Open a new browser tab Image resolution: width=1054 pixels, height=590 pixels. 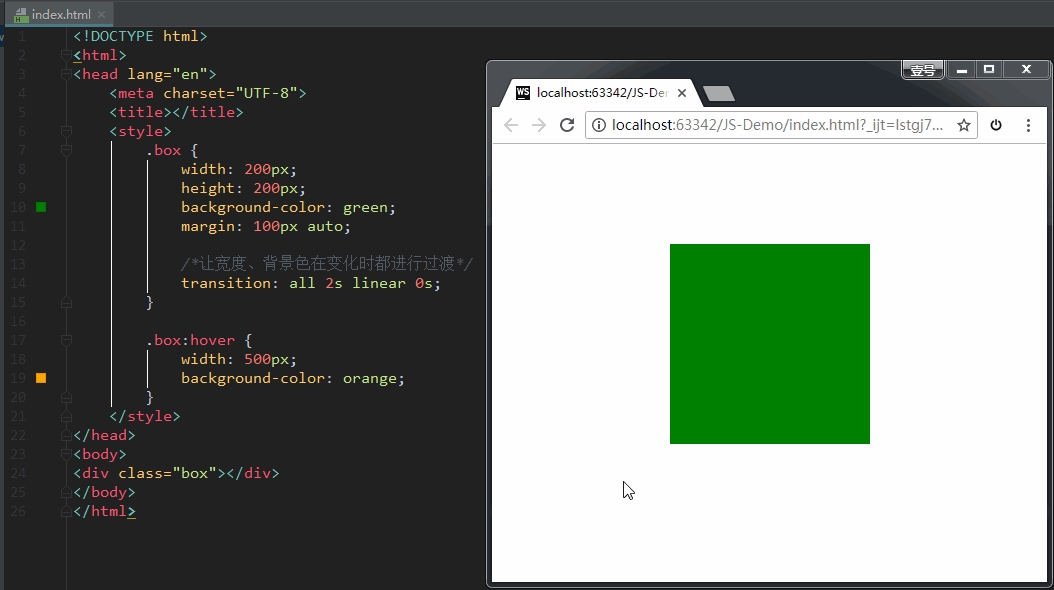point(719,93)
